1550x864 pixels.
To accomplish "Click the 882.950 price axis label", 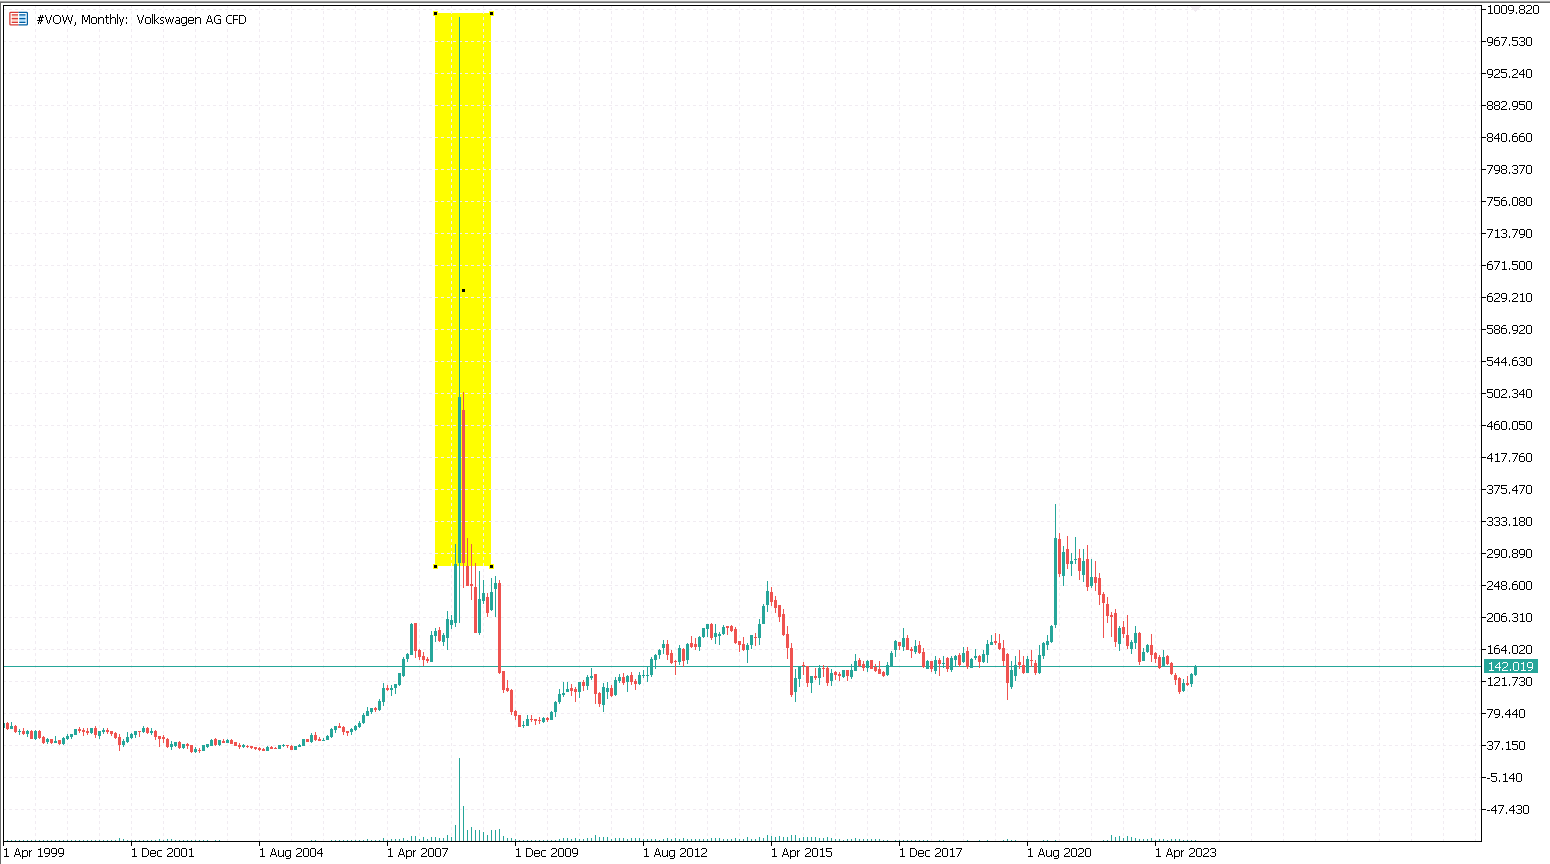I will coord(1510,106).
